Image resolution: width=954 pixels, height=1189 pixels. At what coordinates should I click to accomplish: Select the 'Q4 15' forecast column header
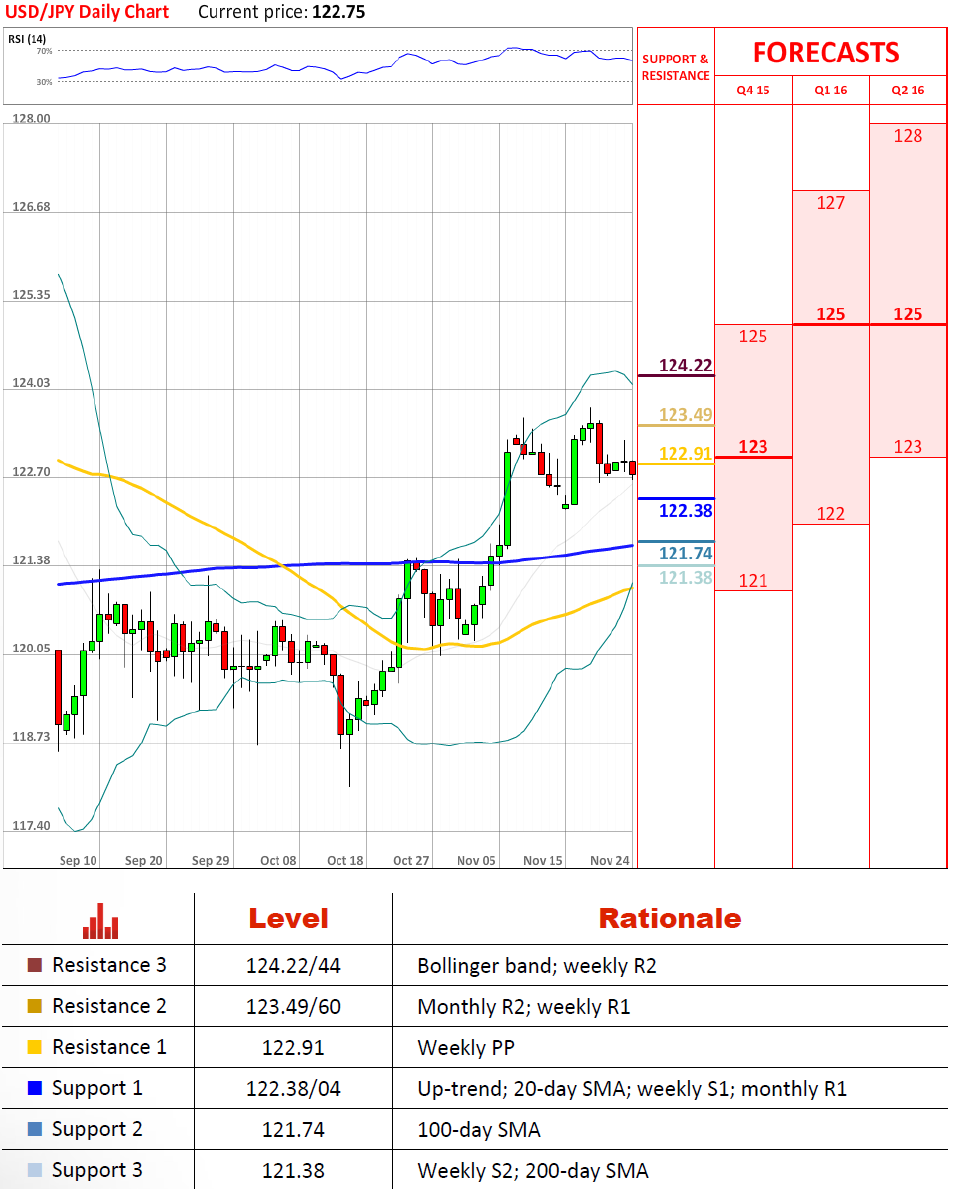click(753, 90)
